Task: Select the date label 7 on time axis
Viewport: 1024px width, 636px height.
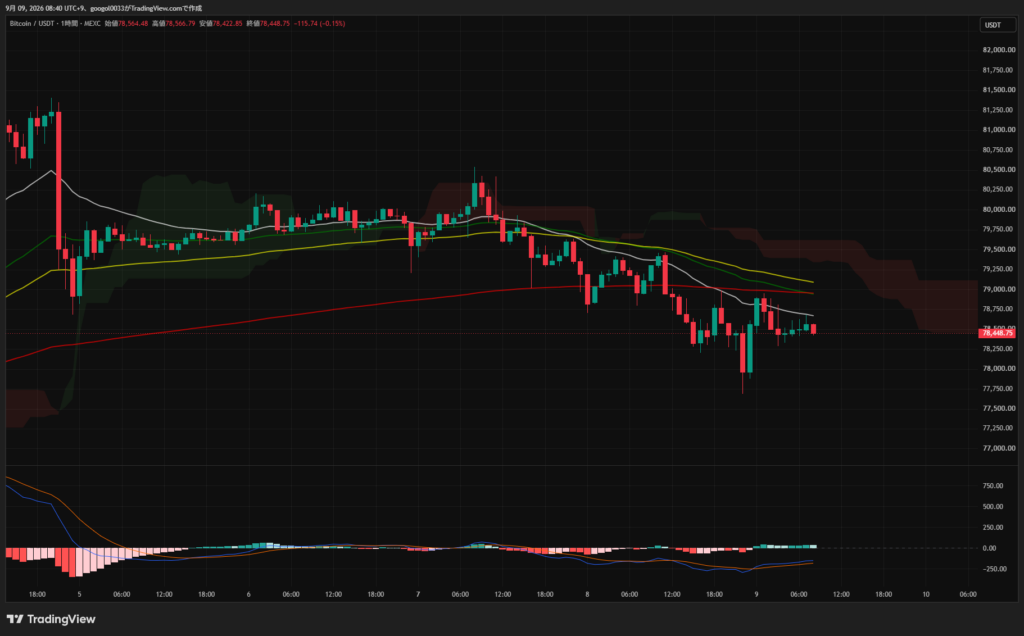Action: pyautogui.click(x=418, y=594)
